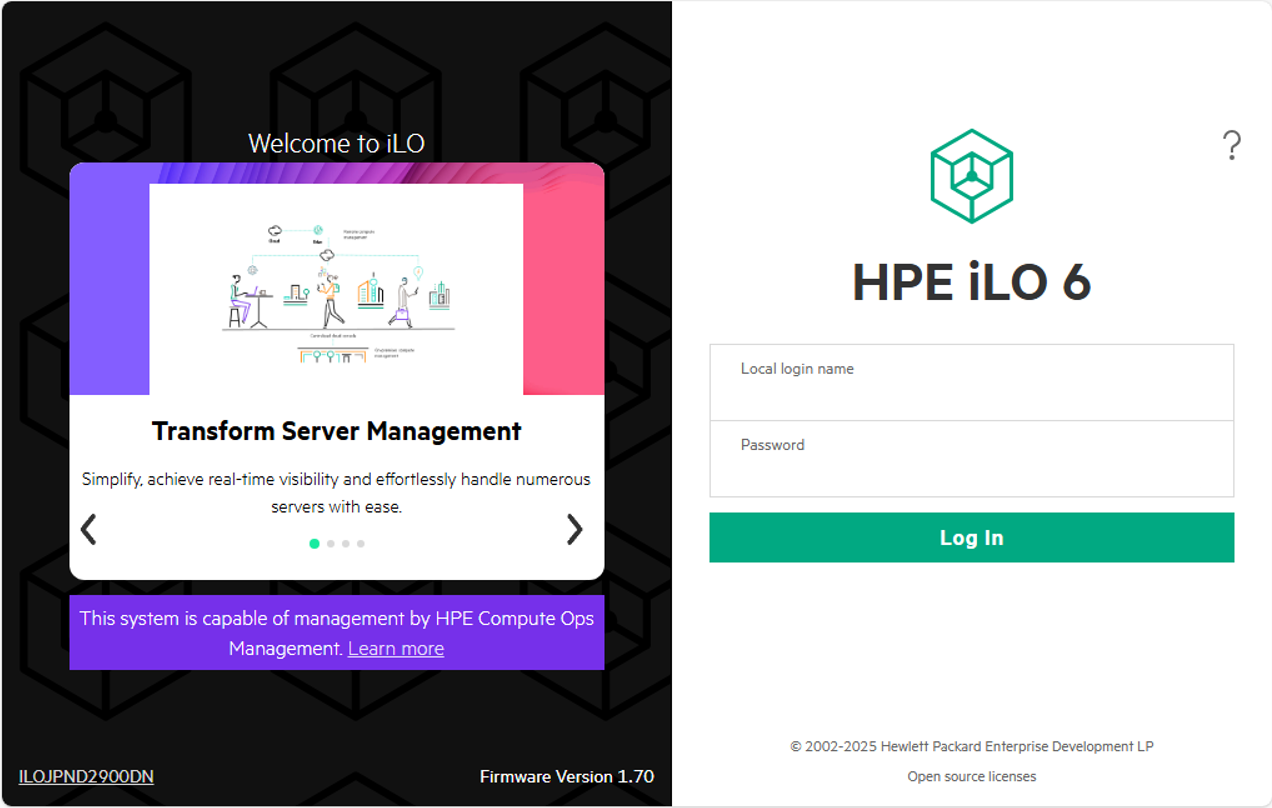Image resolution: width=1272 pixels, height=808 pixels.
Task: Click the green HPE iLO cube logo
Action: (x=971, y=176)
